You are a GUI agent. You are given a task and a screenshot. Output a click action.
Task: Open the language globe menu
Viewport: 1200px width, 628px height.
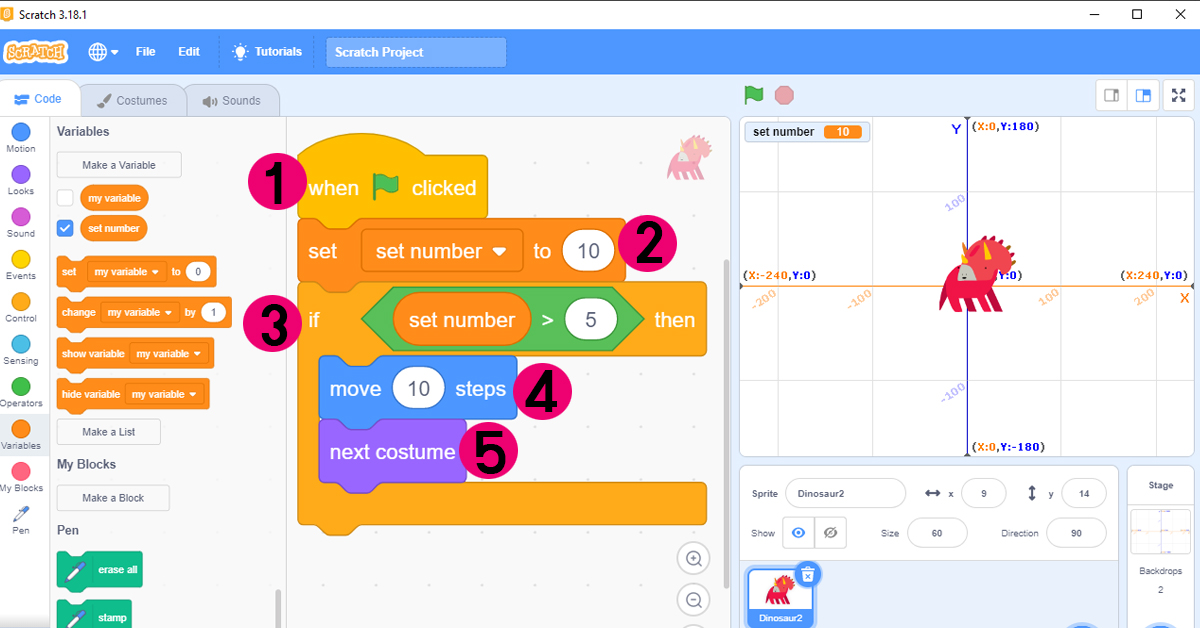coord(102,52)
